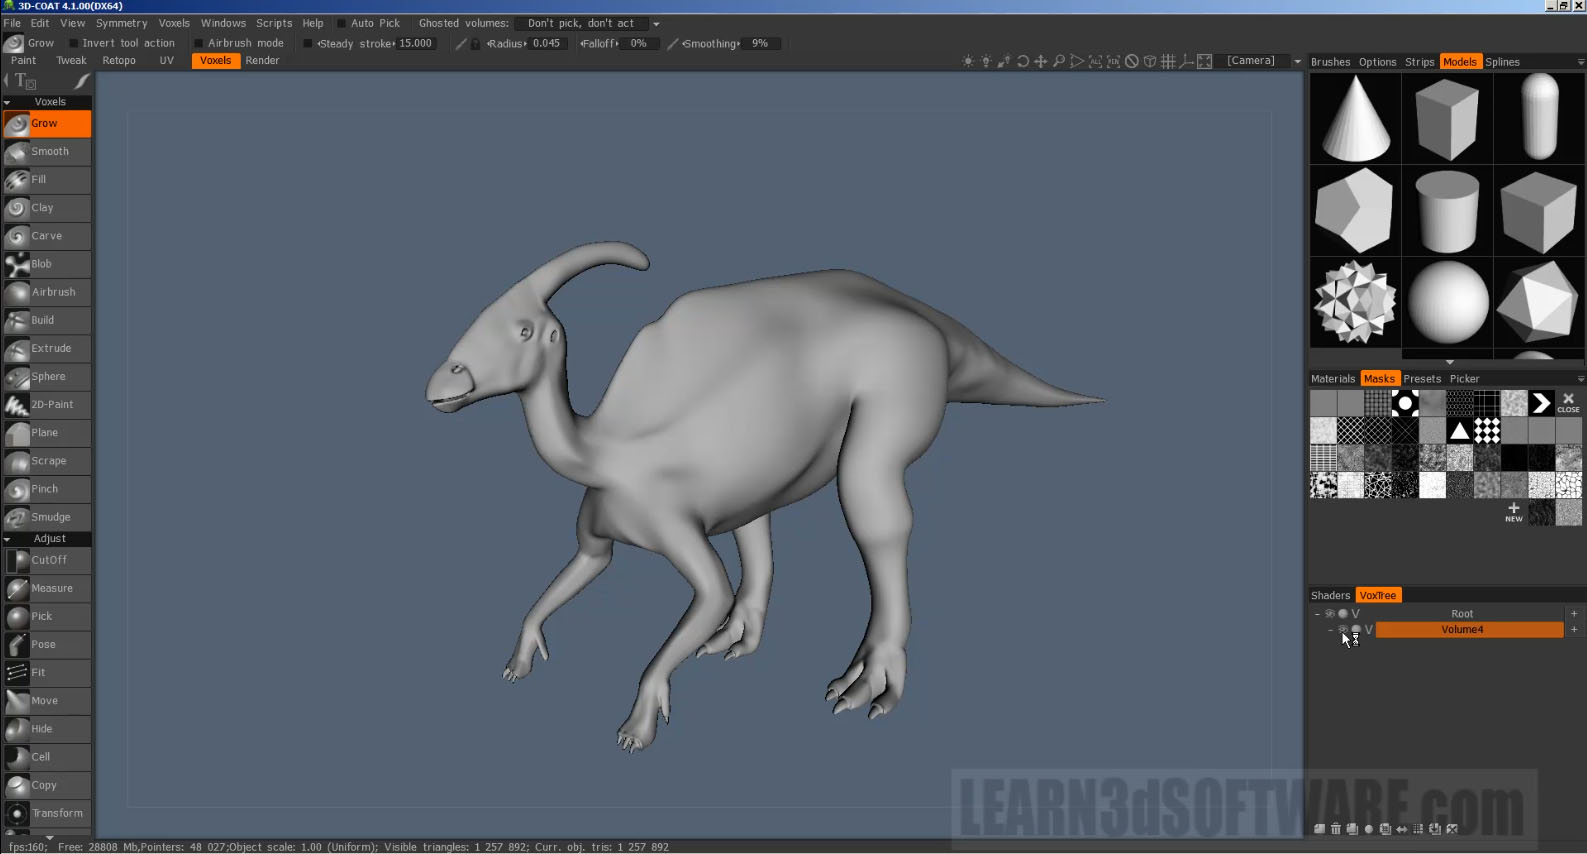Click the NEW mask button
1587x854 pixels.
click(x=1514, y=513)
